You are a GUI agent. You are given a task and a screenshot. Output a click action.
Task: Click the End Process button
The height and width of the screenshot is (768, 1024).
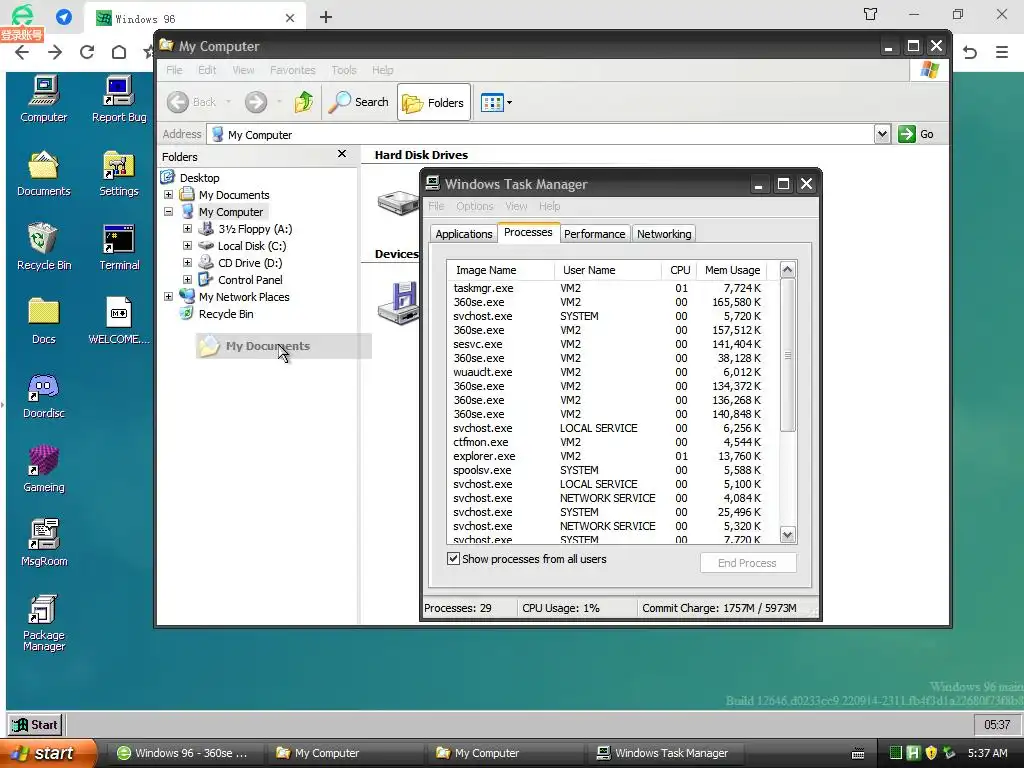pos(748,563)
